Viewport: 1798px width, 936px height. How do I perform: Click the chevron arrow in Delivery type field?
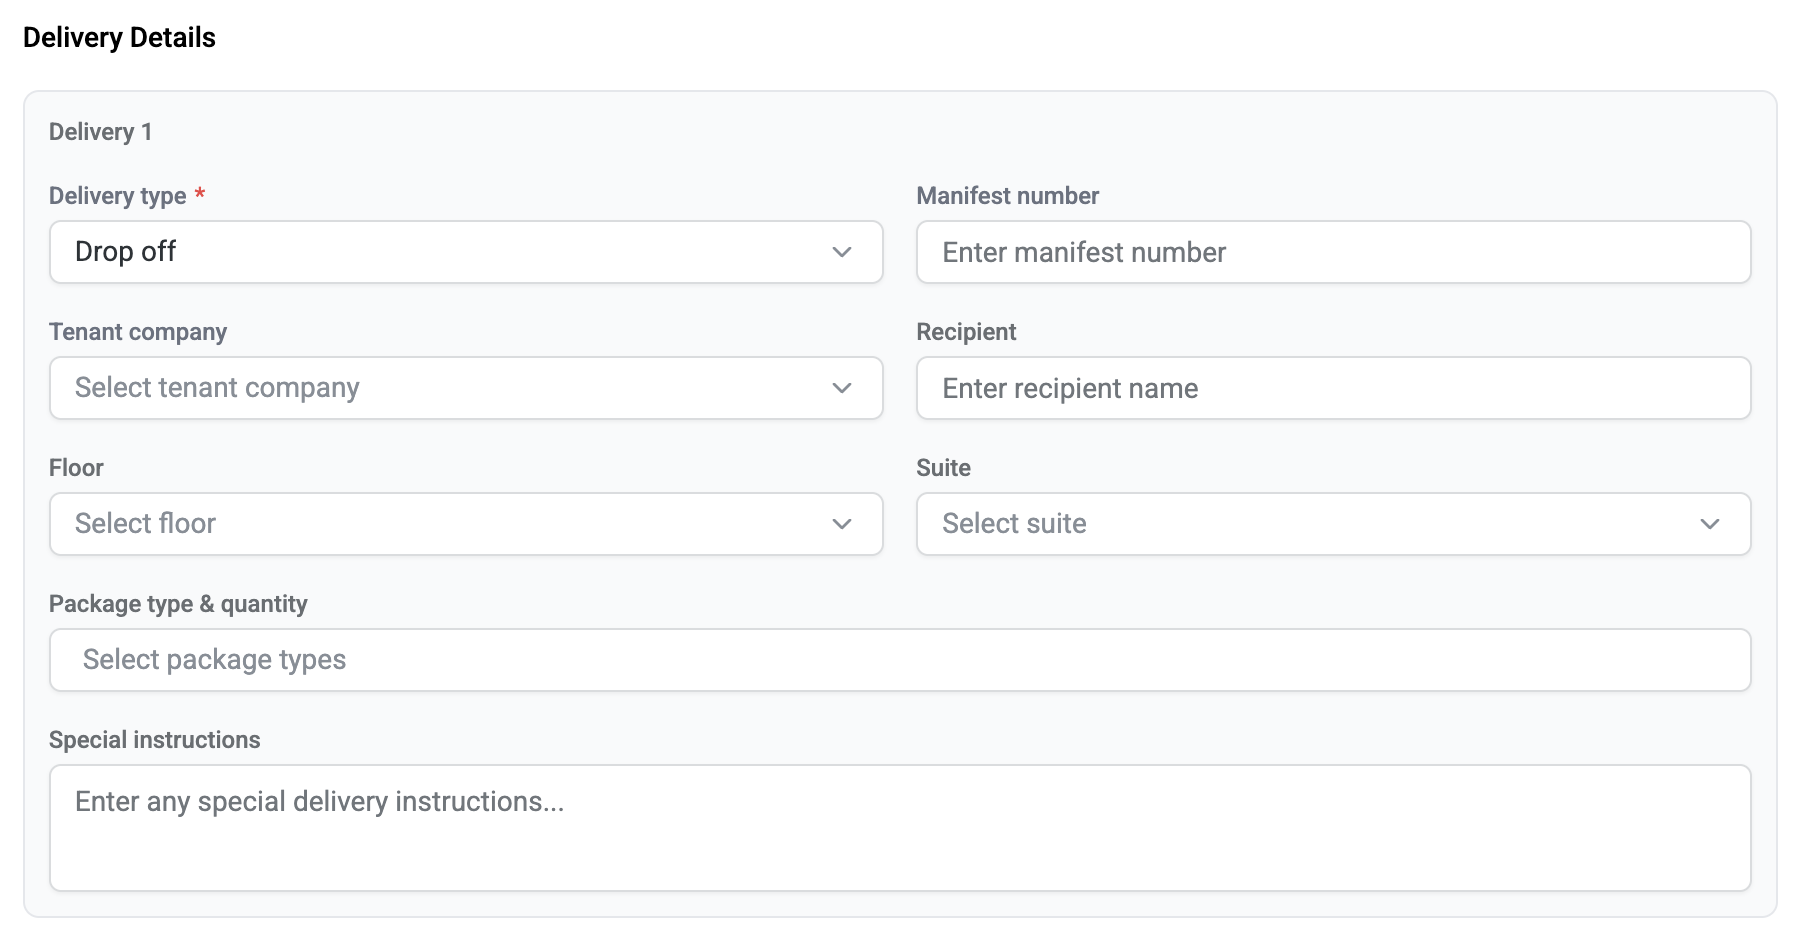[841, 252]
